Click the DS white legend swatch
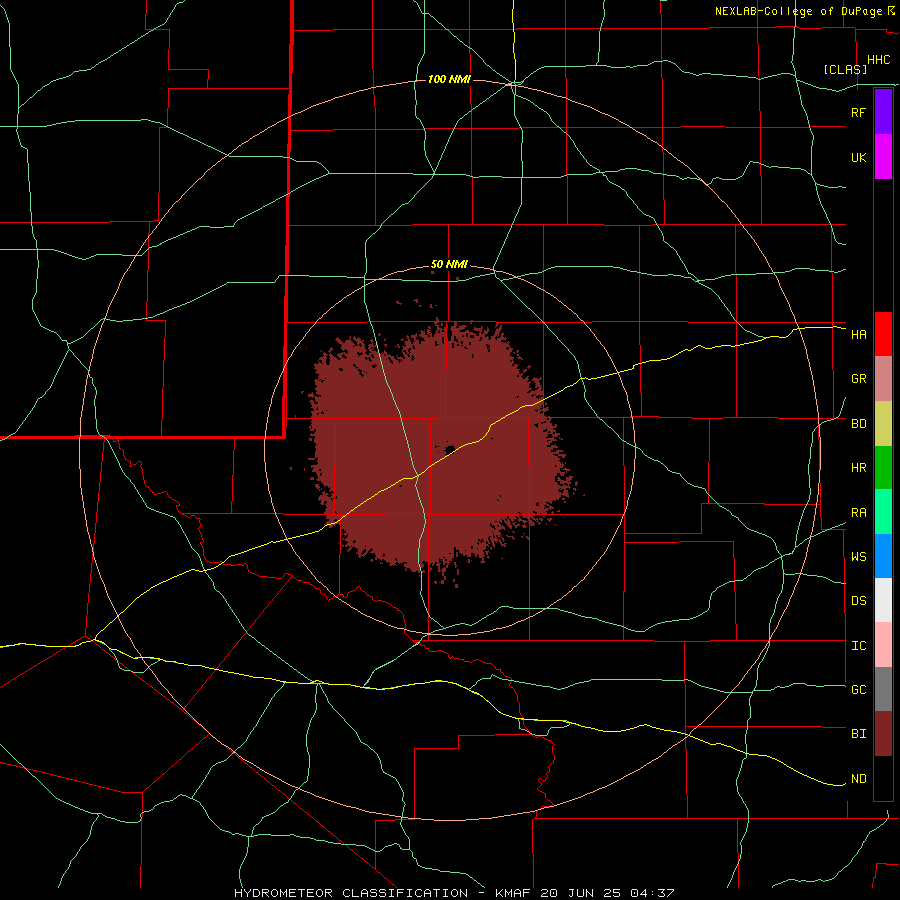Image resolution: width=900 pixels, height=900 pixels. [x=883, y=600]
